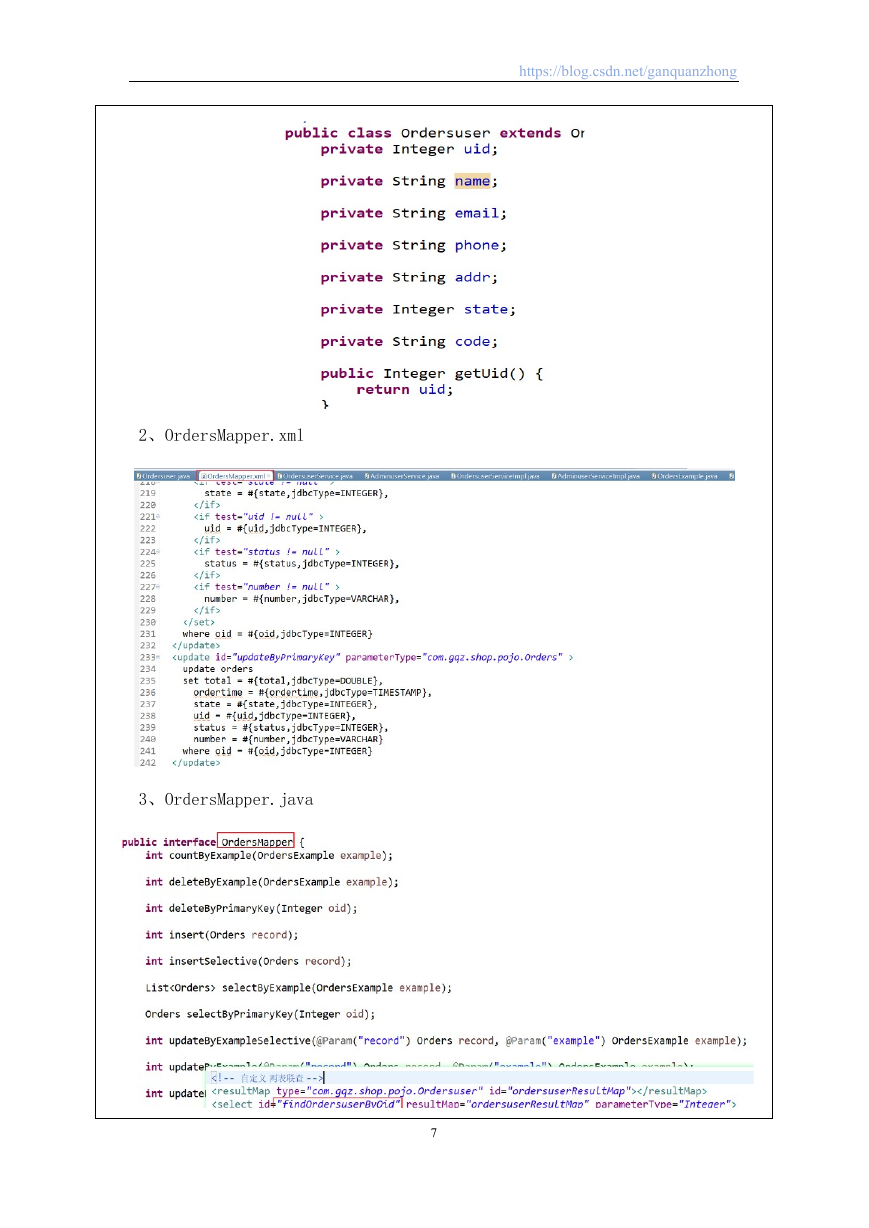
Task: Click 'set total = #{total,jdbcType=DOUBLE}' line
Action: [283, 680]
